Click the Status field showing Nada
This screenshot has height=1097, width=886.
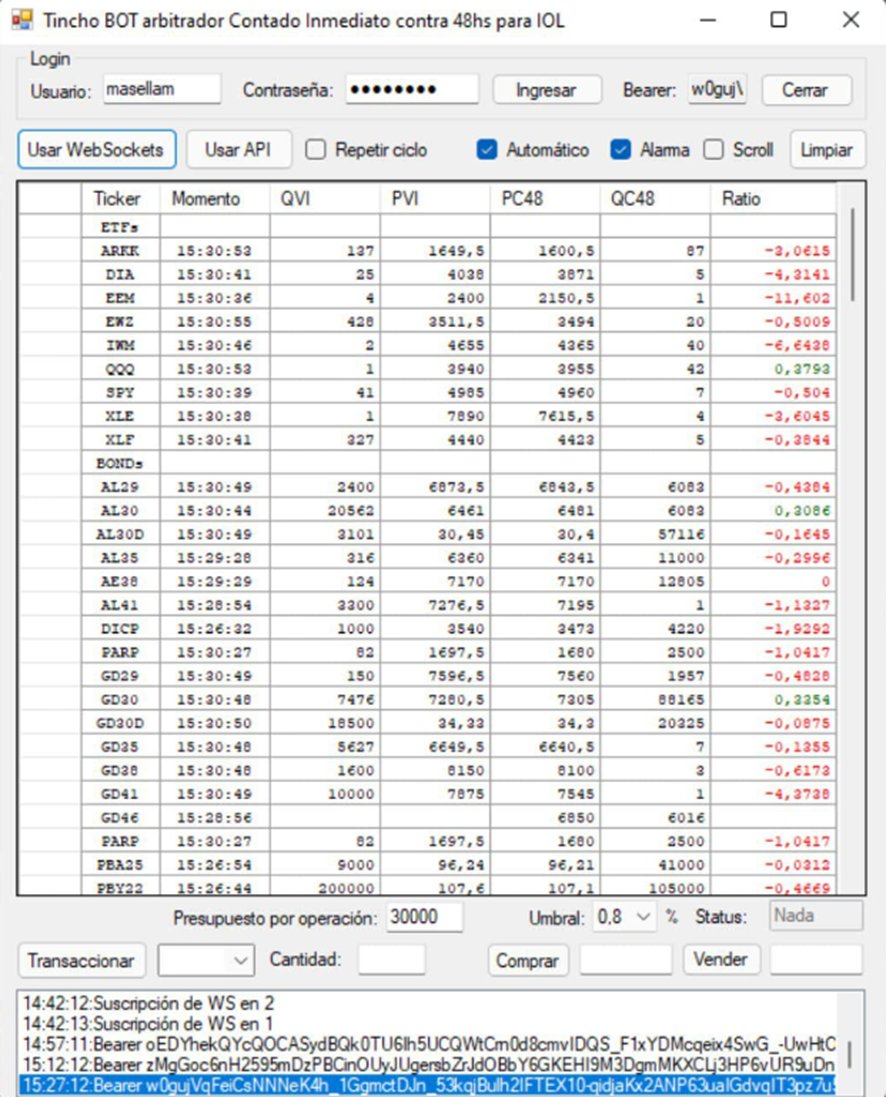tap(816, 916)
